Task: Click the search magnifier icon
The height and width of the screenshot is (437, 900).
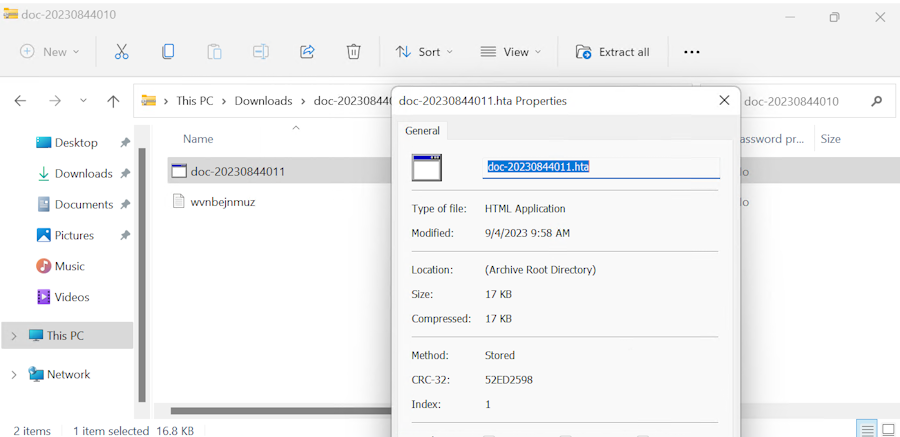Action: tap(877, 101)
